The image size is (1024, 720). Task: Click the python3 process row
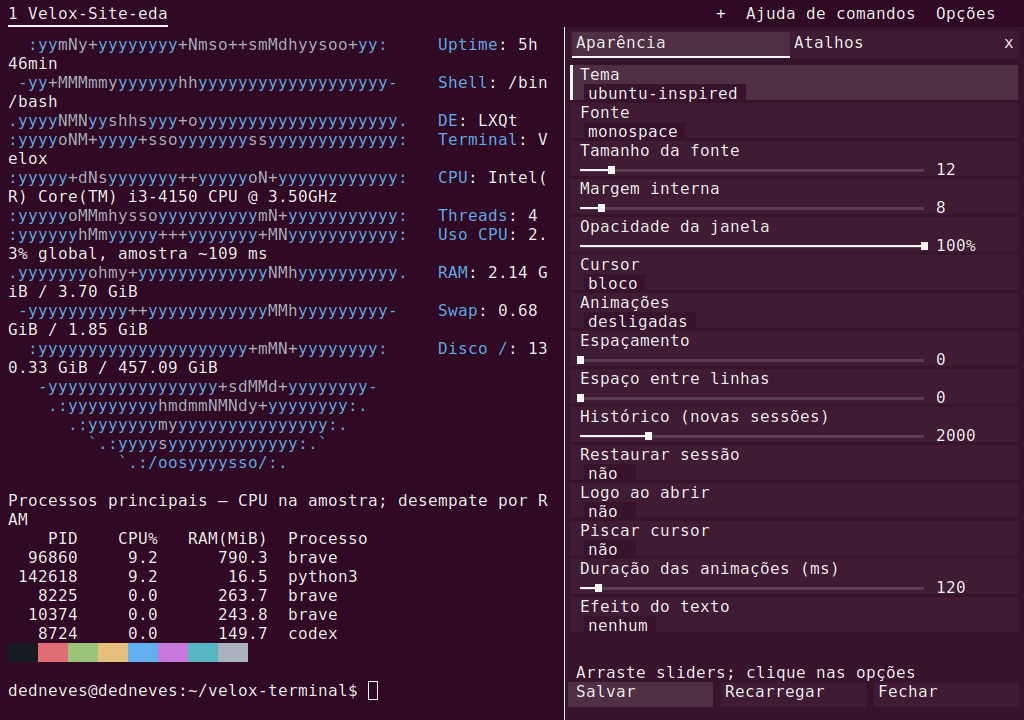click(188, 576)
